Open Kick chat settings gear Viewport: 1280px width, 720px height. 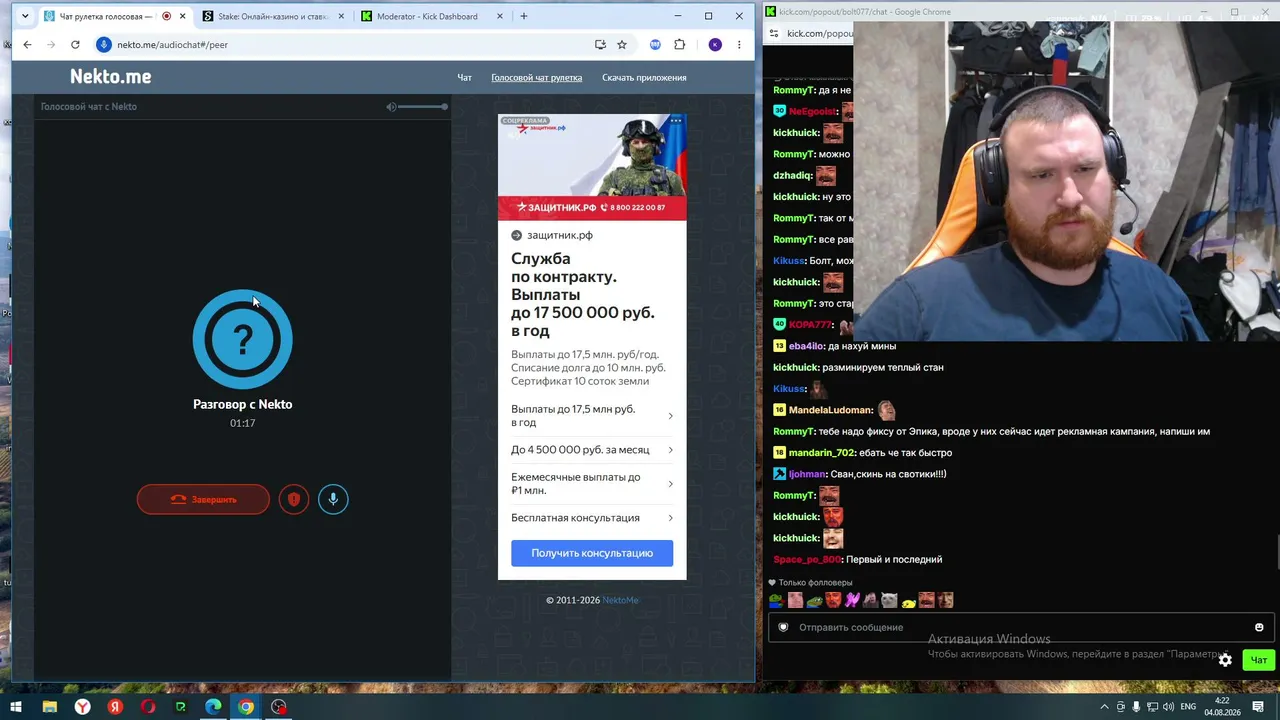pos(1225,660)
